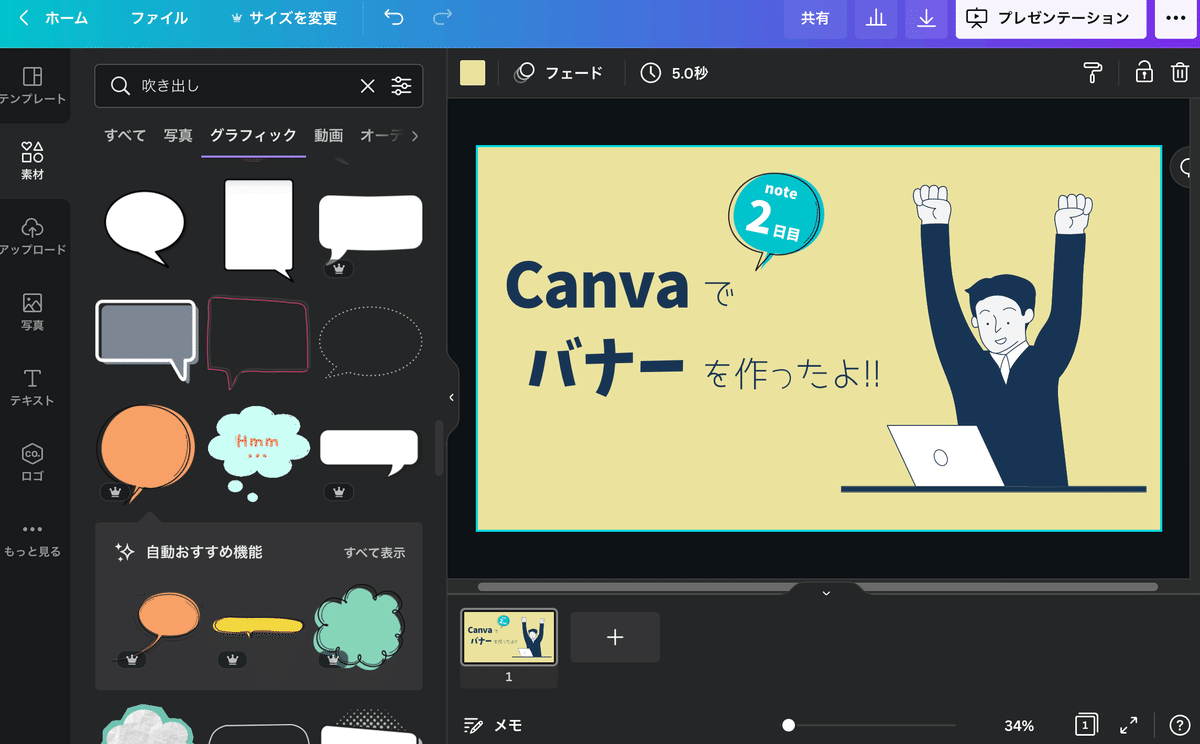Open the フェード transition setting
This screenshot has height=744, width=1200.
560,73
